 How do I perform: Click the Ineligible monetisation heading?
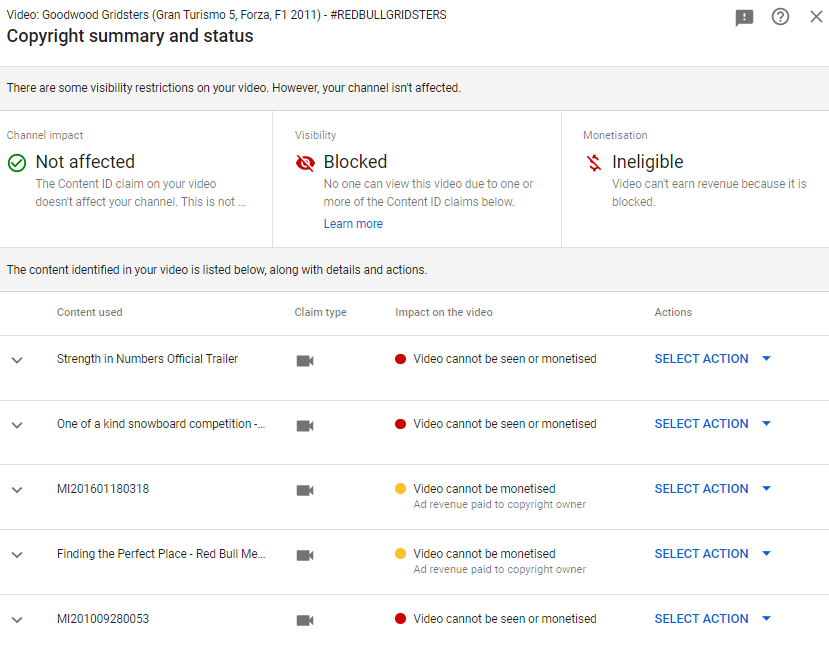[x=648, y=162]
